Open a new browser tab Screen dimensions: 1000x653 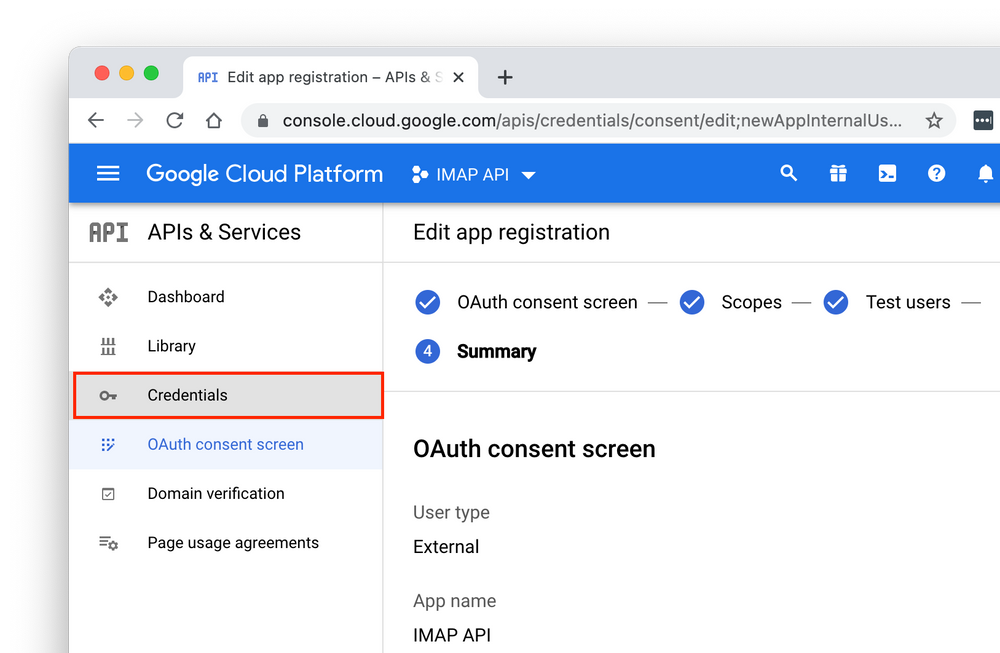pos(505,77)
